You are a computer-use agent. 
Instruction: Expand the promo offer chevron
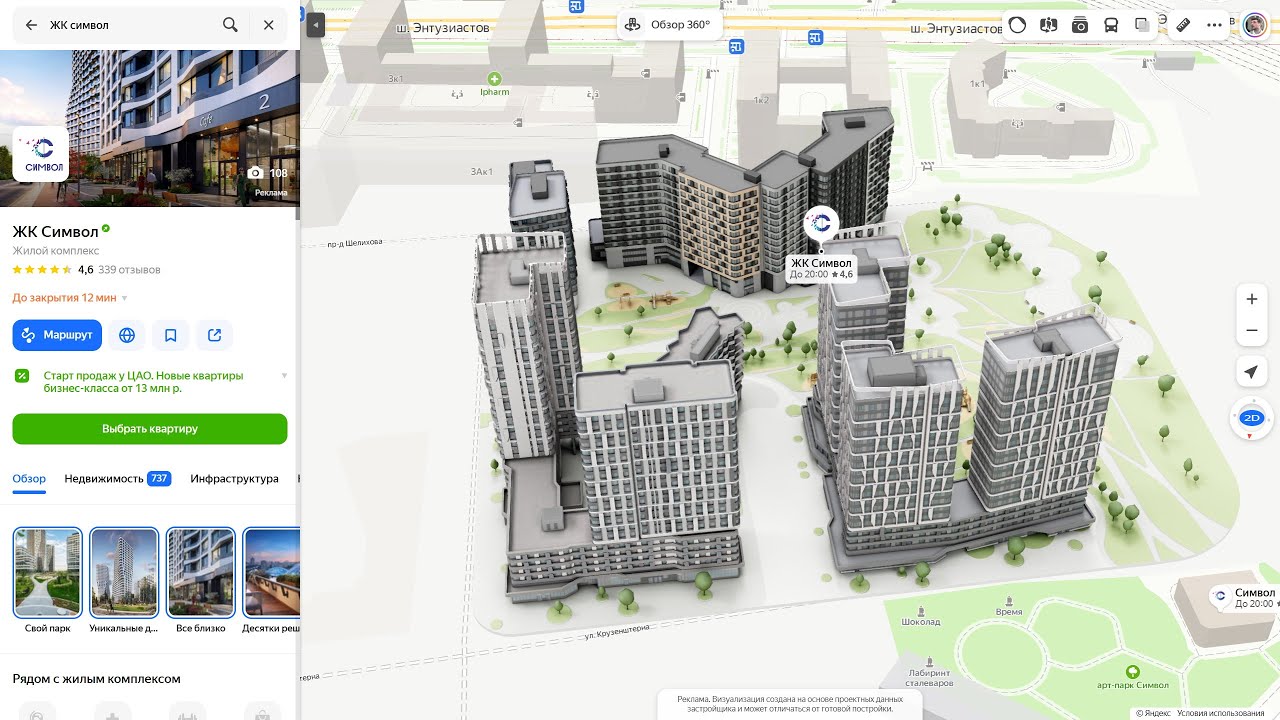284,376
